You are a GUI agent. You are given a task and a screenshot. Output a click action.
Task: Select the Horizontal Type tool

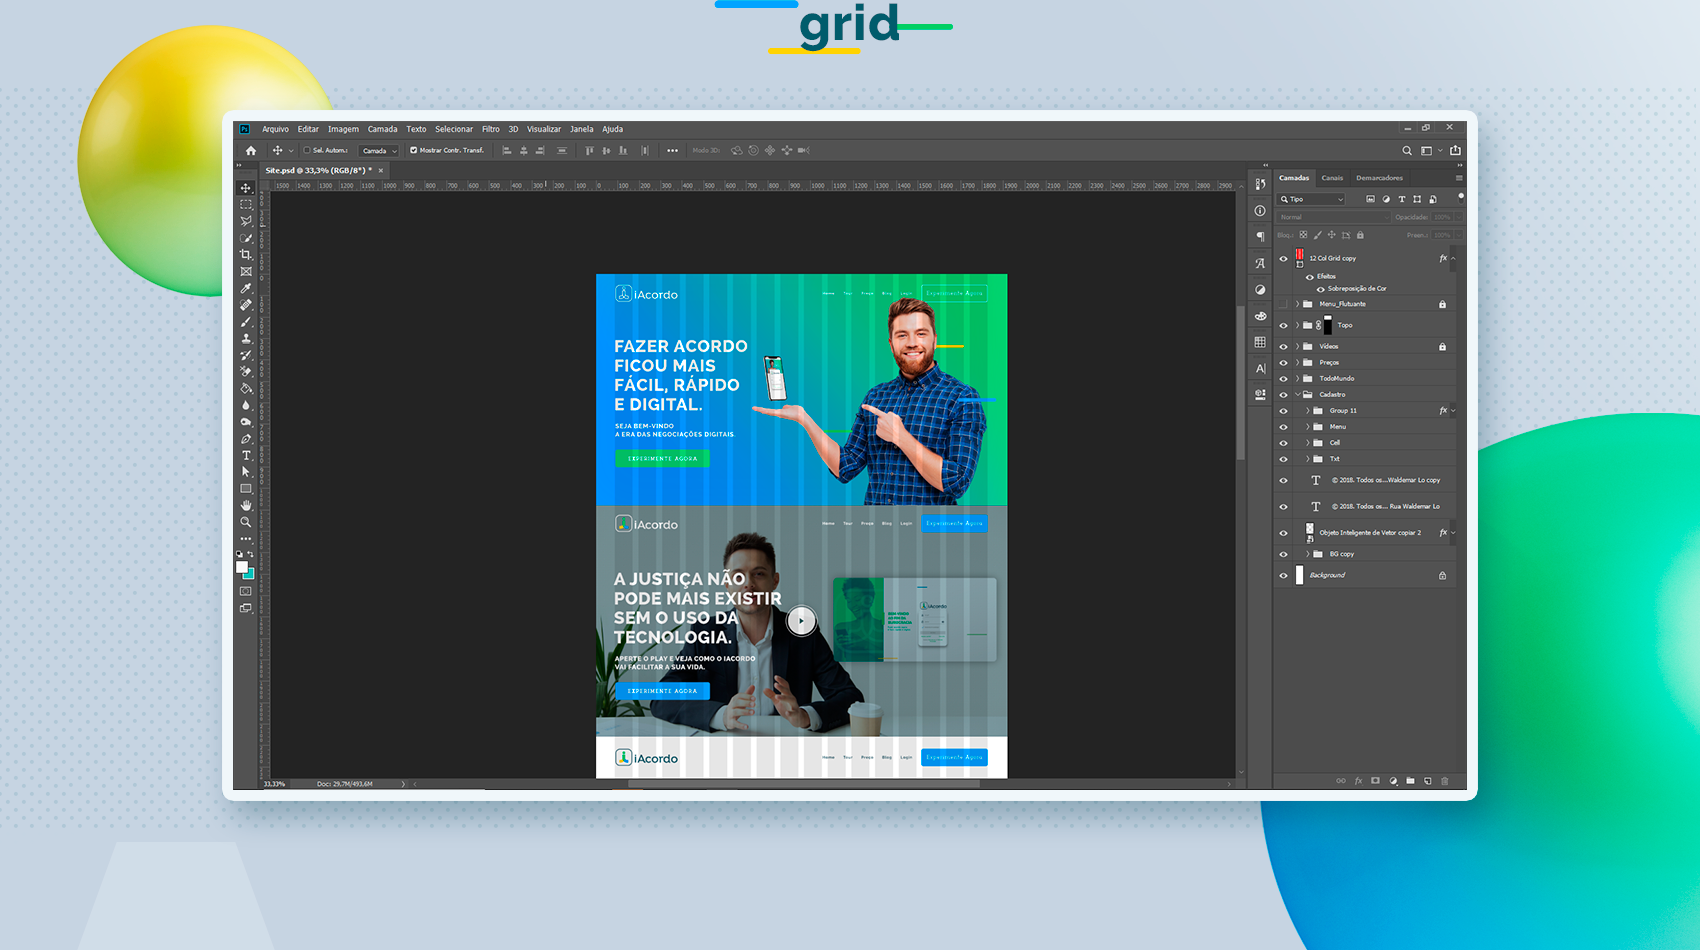point(246,455)
